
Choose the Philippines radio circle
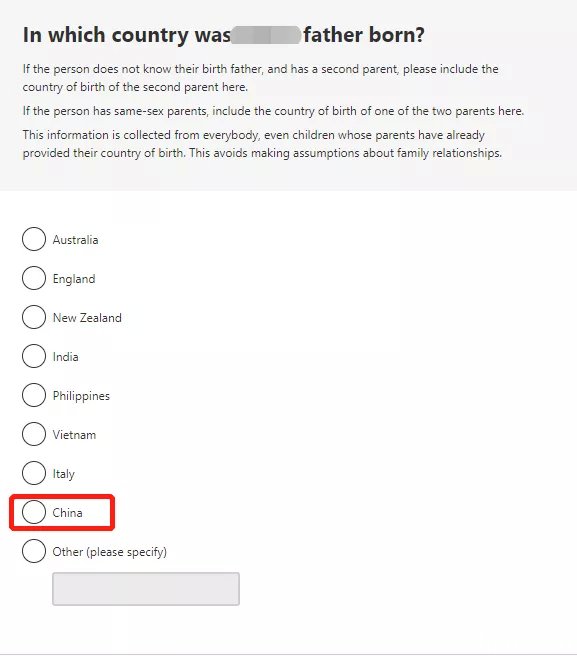[34, 395]
